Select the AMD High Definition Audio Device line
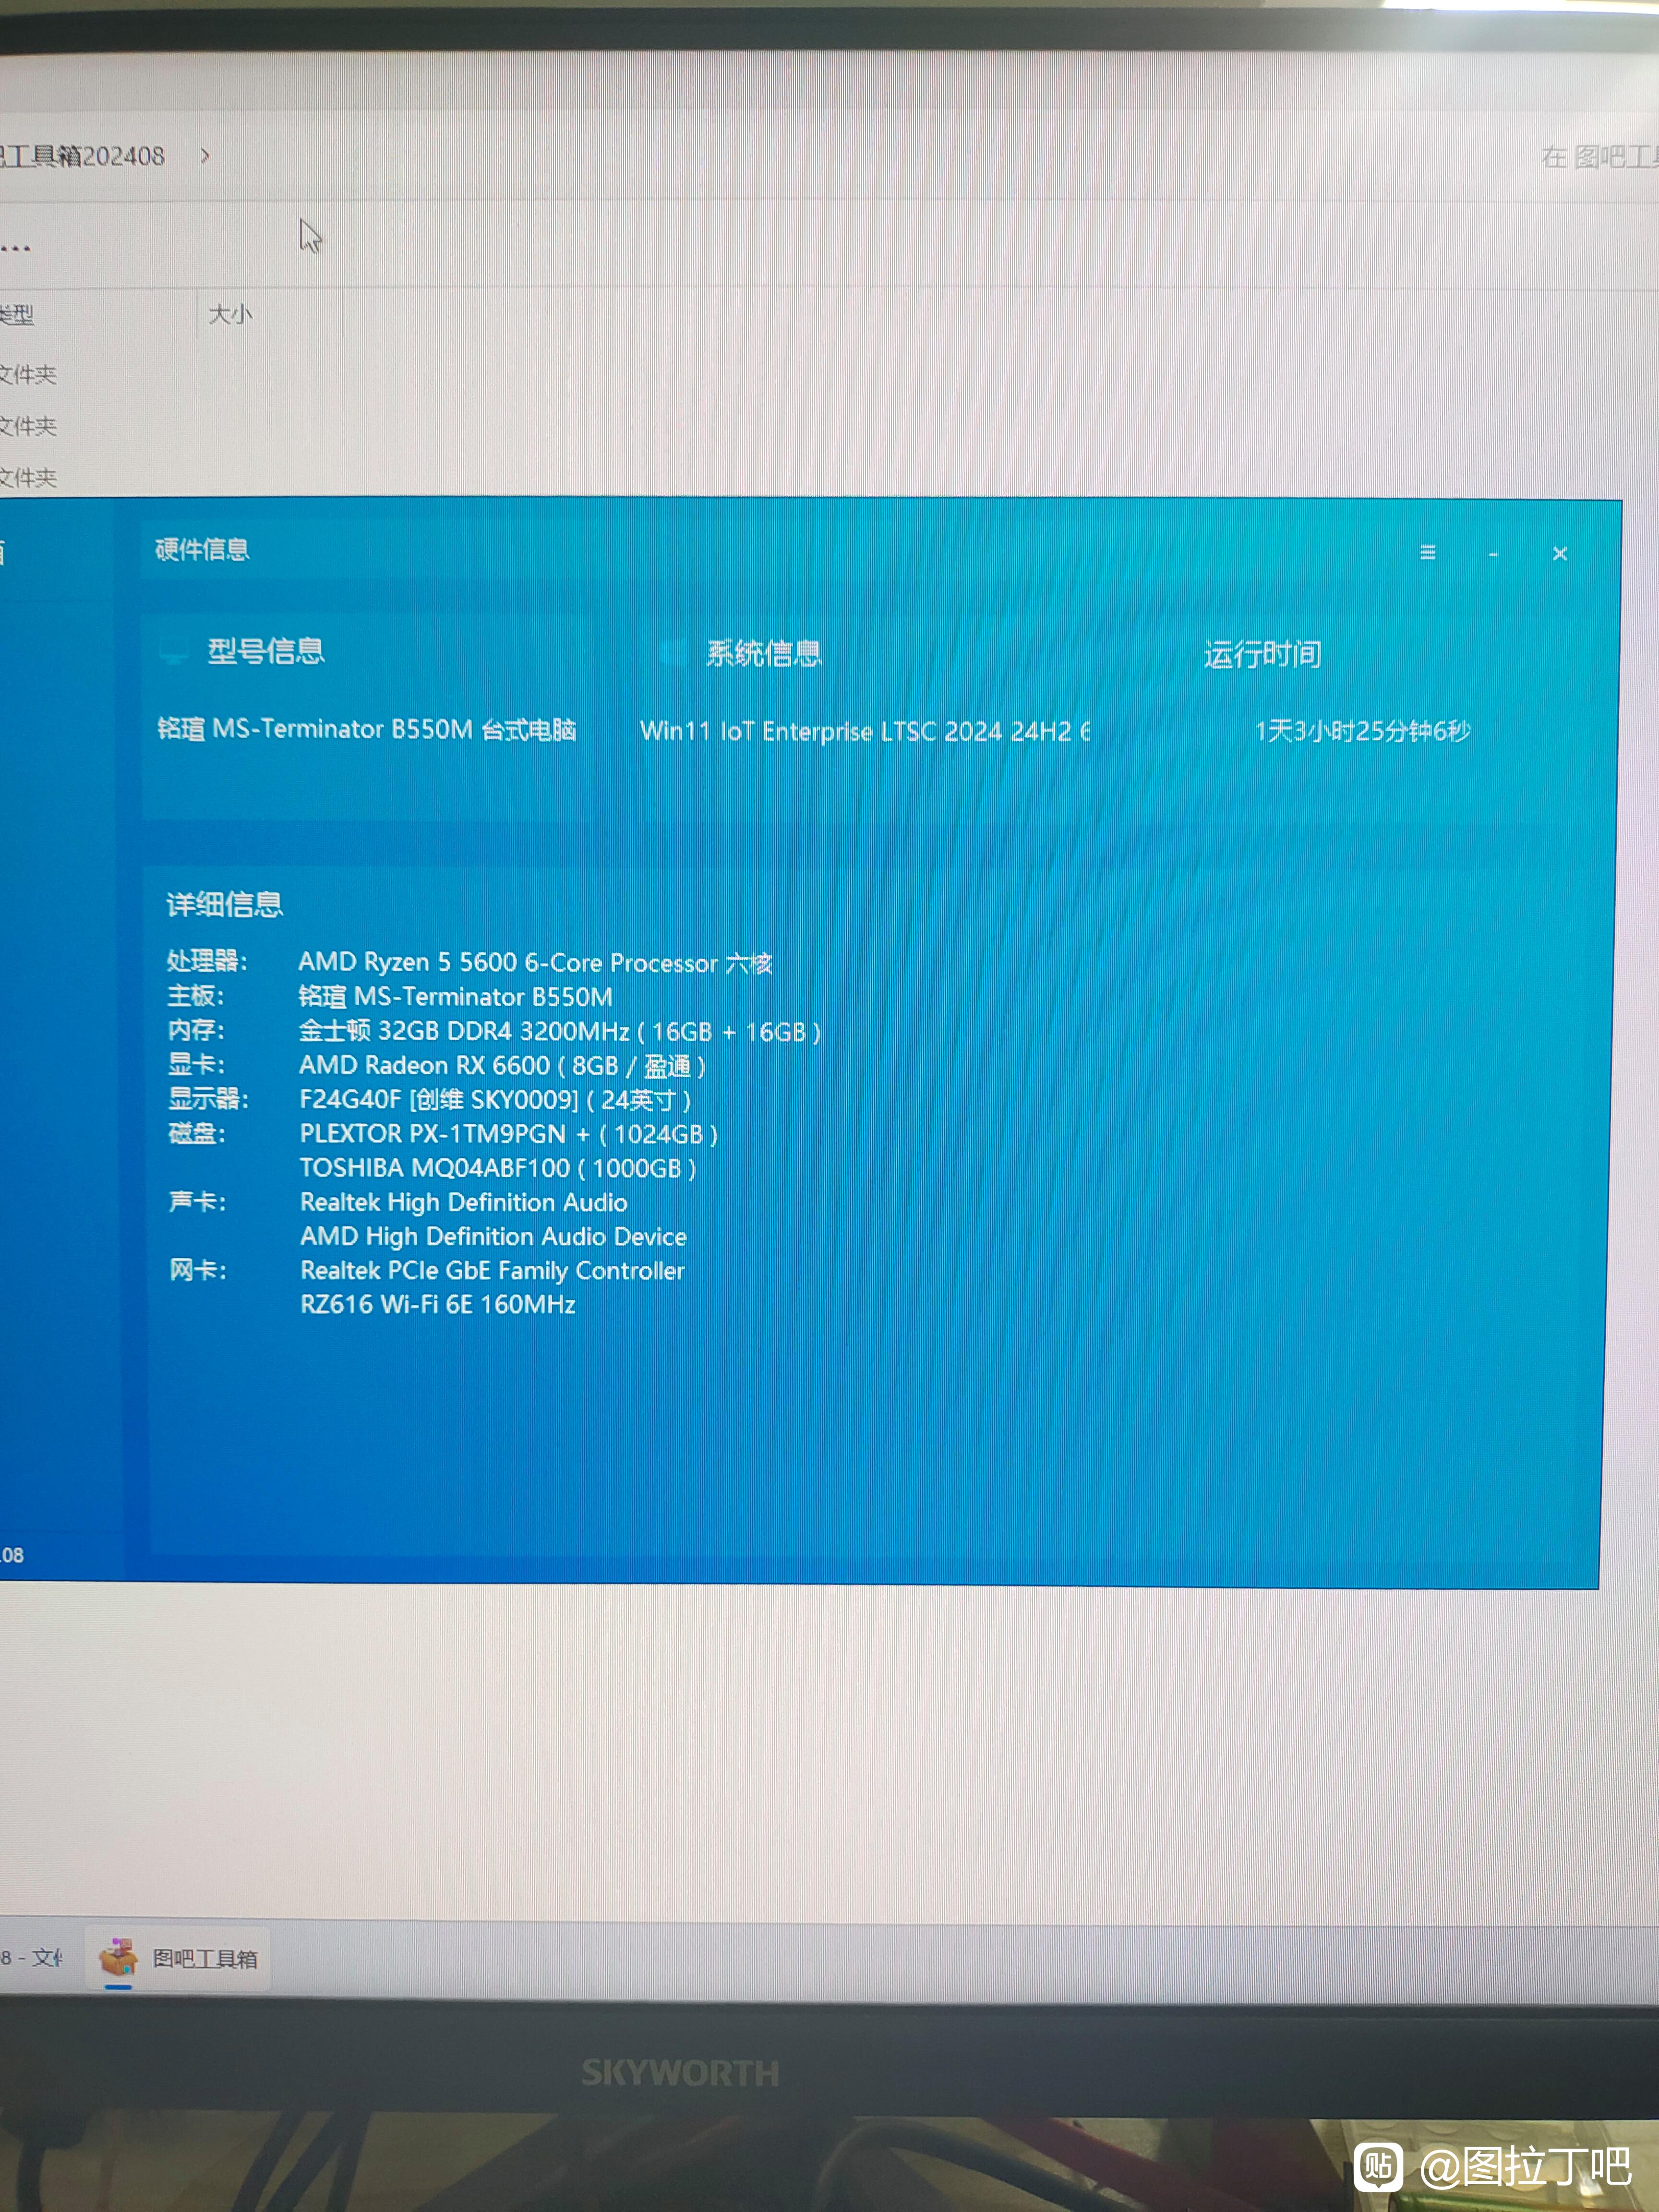 [494, 1237]
